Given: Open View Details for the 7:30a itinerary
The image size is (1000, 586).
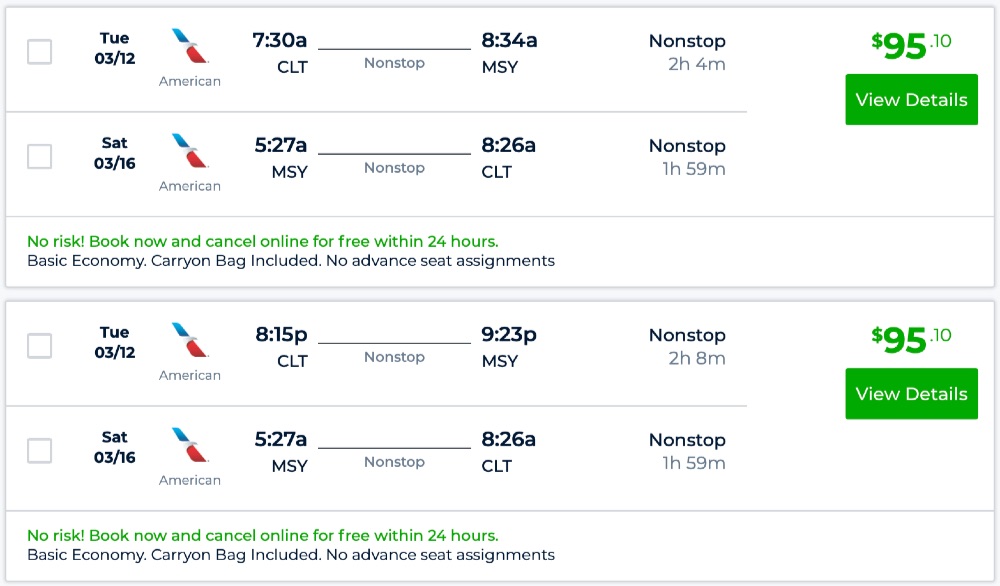Looking at the screenshot, I should pyautogui.click(x=911, y=100).
